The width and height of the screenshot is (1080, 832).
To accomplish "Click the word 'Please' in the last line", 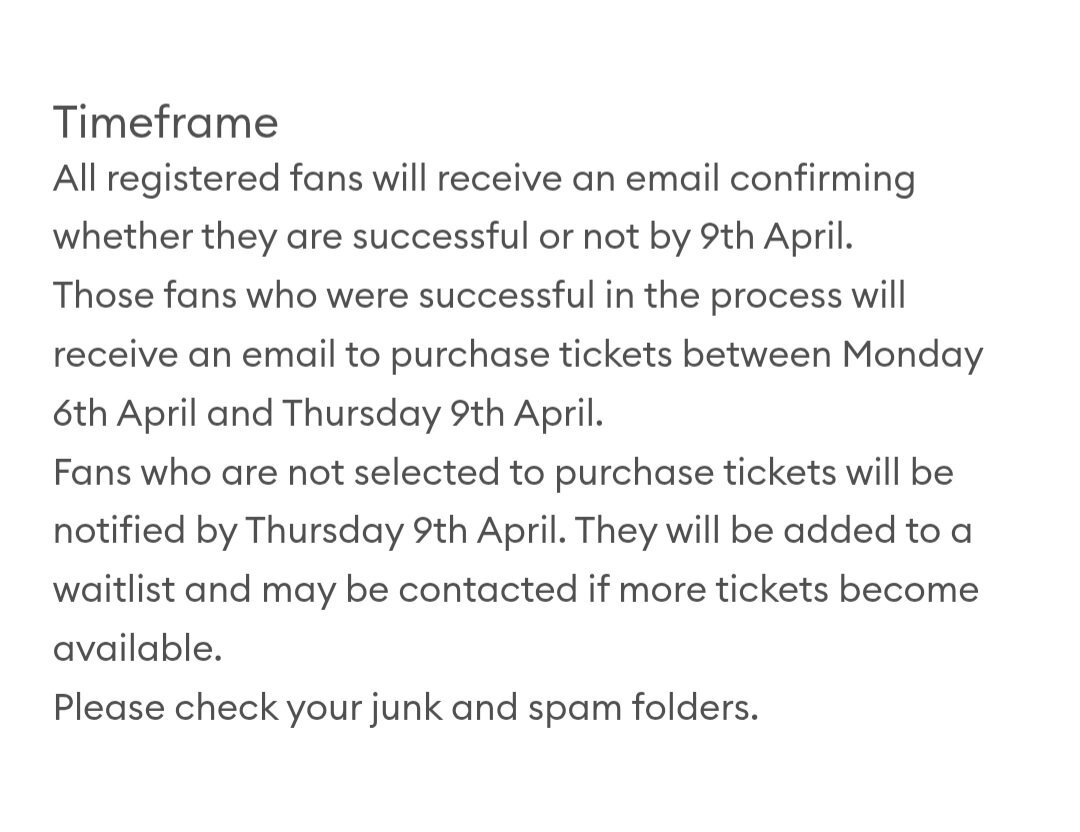I will pos(107,707).
